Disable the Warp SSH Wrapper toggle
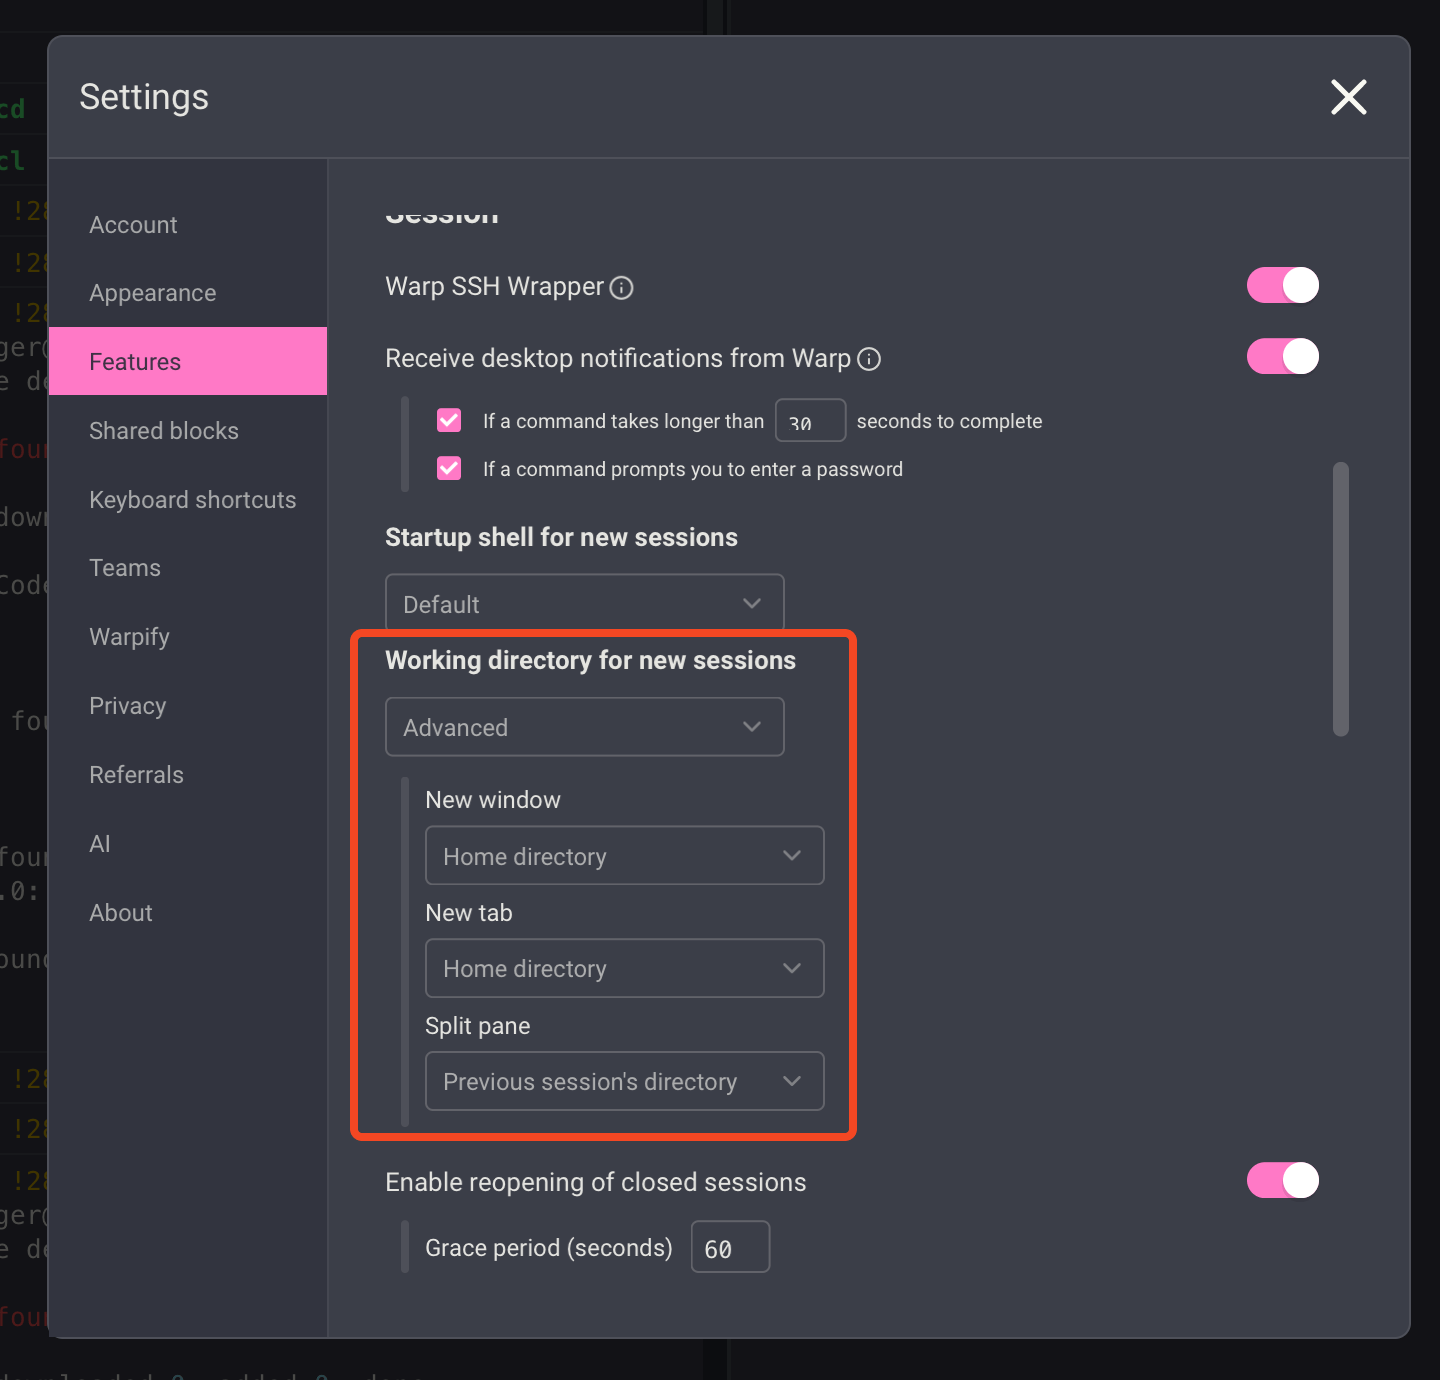The width and height of the screenshot is (1440, 1380). pos(1282,285)
